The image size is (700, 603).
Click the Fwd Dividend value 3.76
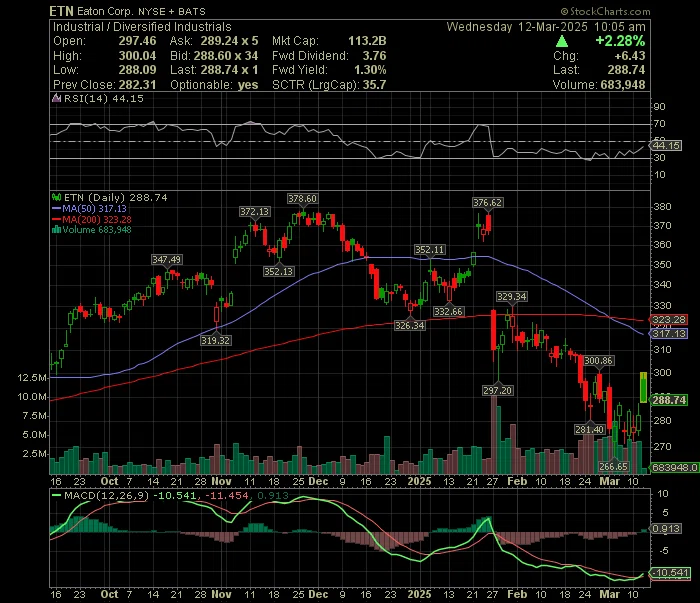pyautogui.click(x=374, y=56)
